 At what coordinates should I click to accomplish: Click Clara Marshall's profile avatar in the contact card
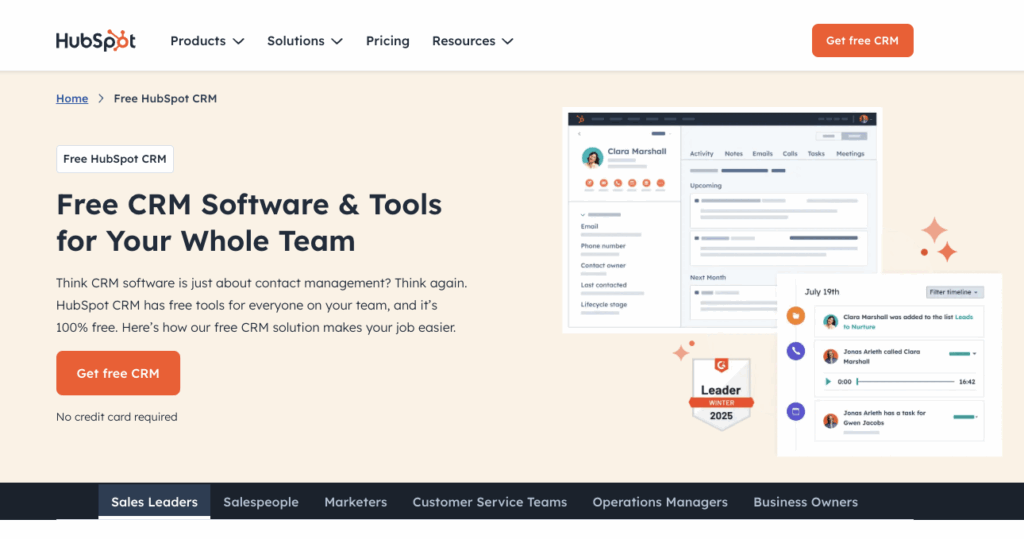(x=593, y=158)
